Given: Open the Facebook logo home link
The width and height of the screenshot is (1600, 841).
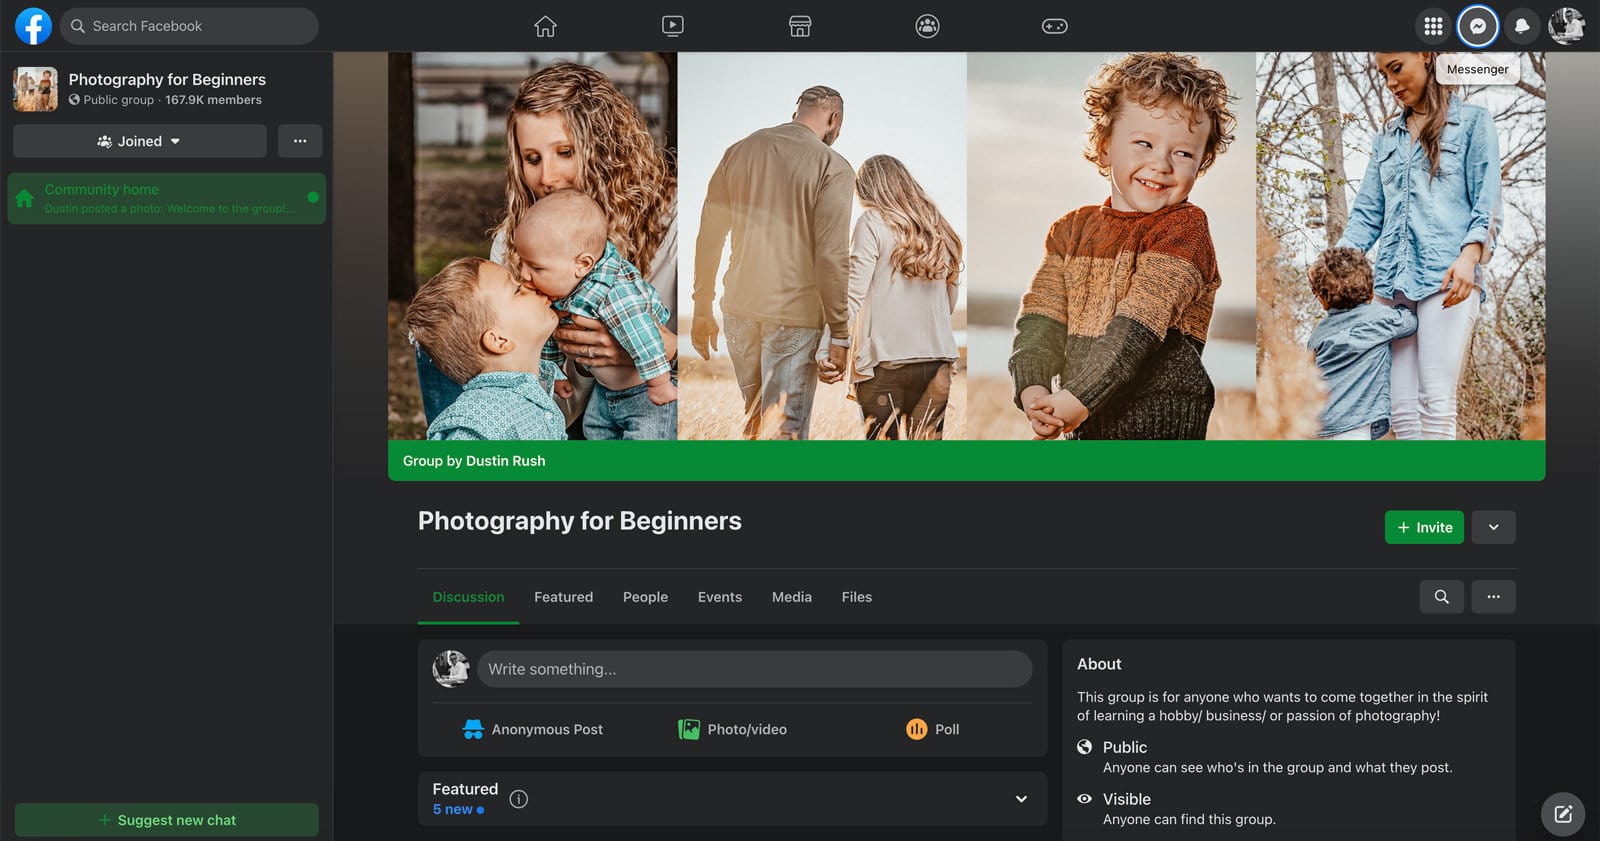Looking at the screenshot, I should 33,26.
